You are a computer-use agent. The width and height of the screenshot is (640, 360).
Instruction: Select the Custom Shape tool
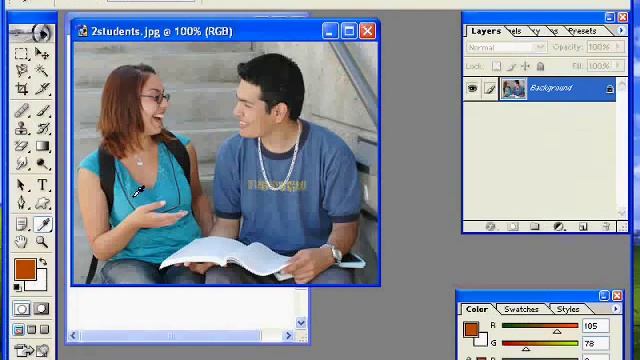pyautogui.click(x=42, y=202)
